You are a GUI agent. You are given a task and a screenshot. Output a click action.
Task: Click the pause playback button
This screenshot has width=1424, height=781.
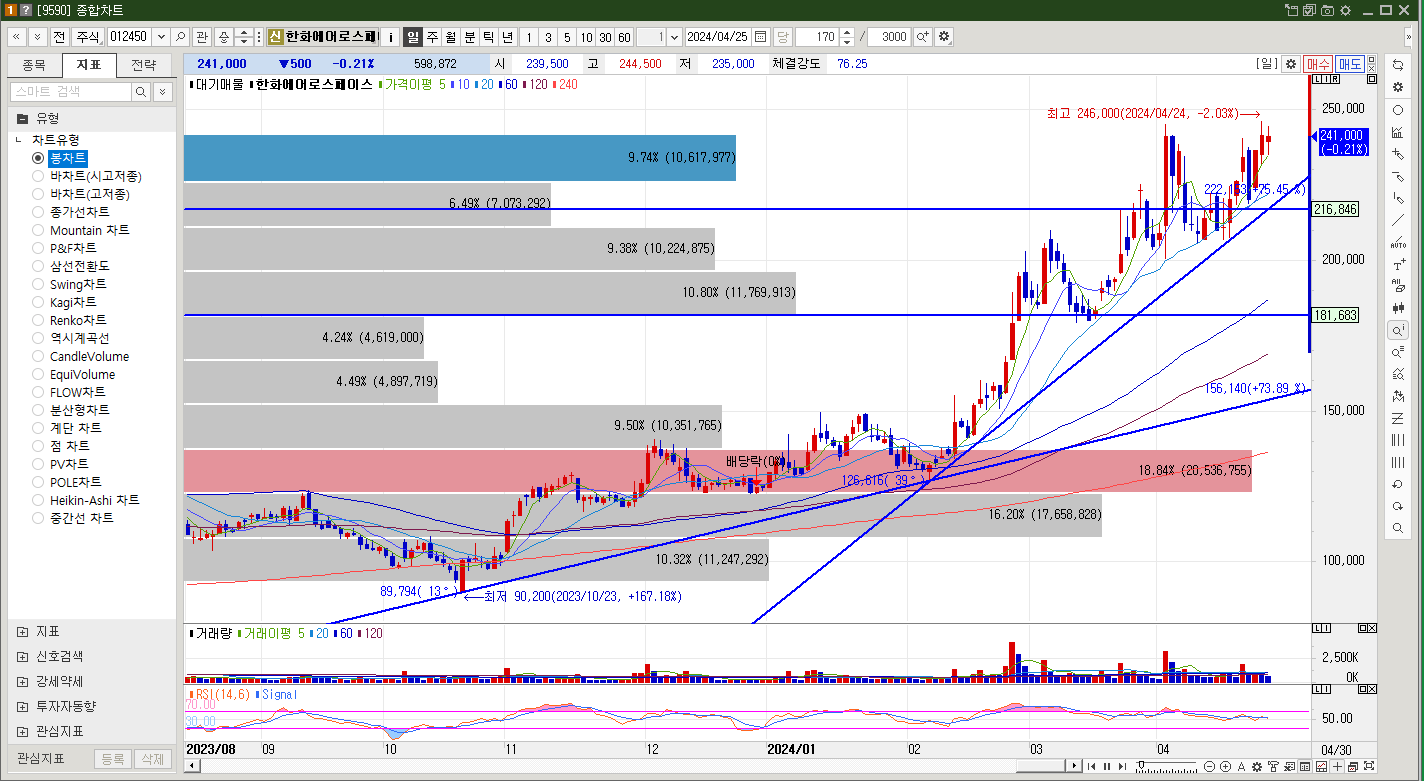(1107, 767)
